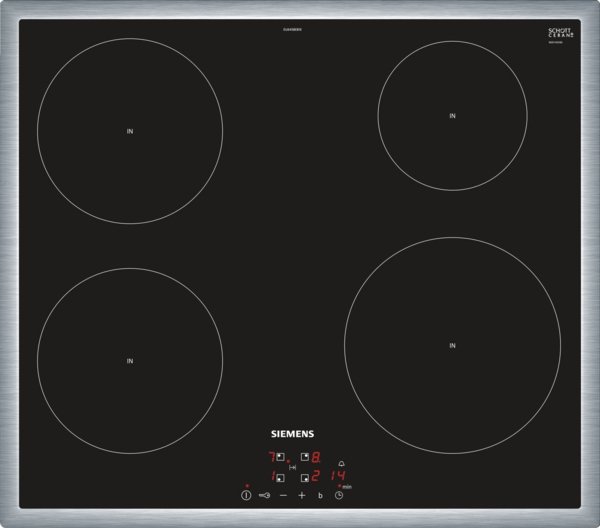The height and width of the screenshot is (528, 600).
Task: Click the "min" label under the timer
Action: coord(347,487)
